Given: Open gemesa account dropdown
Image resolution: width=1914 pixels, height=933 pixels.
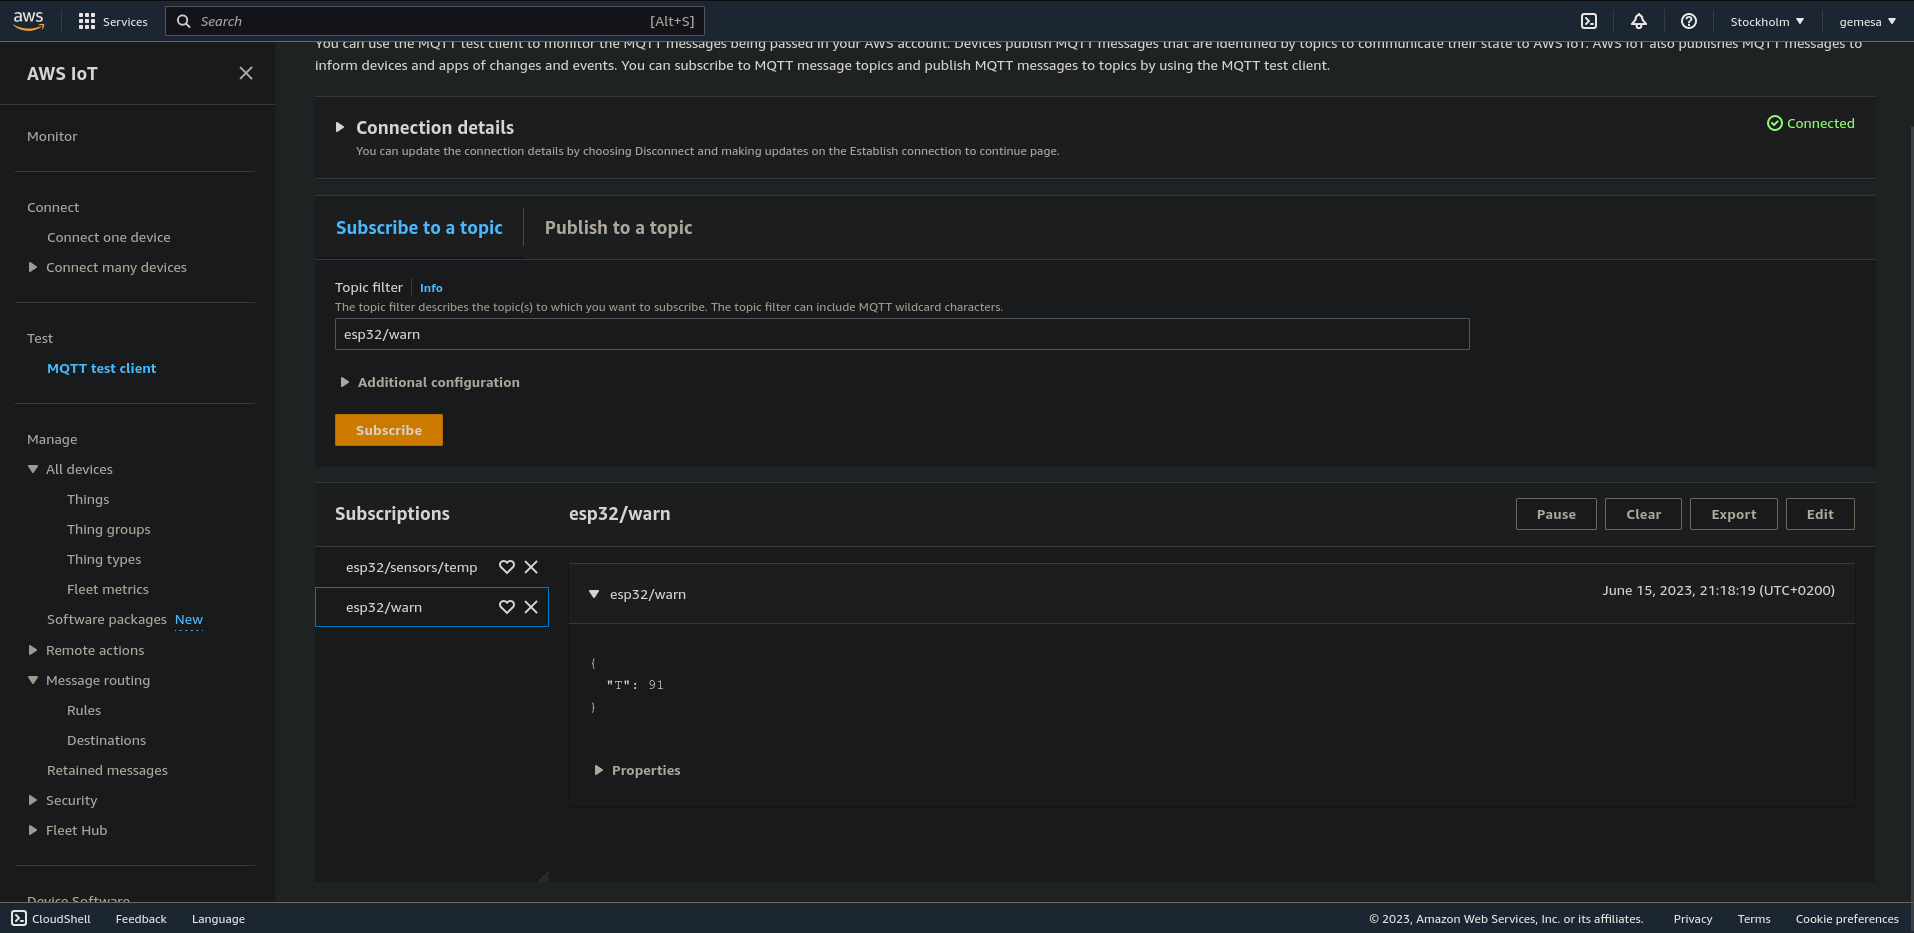Looking at the screenshot, I should point(1867,21).
